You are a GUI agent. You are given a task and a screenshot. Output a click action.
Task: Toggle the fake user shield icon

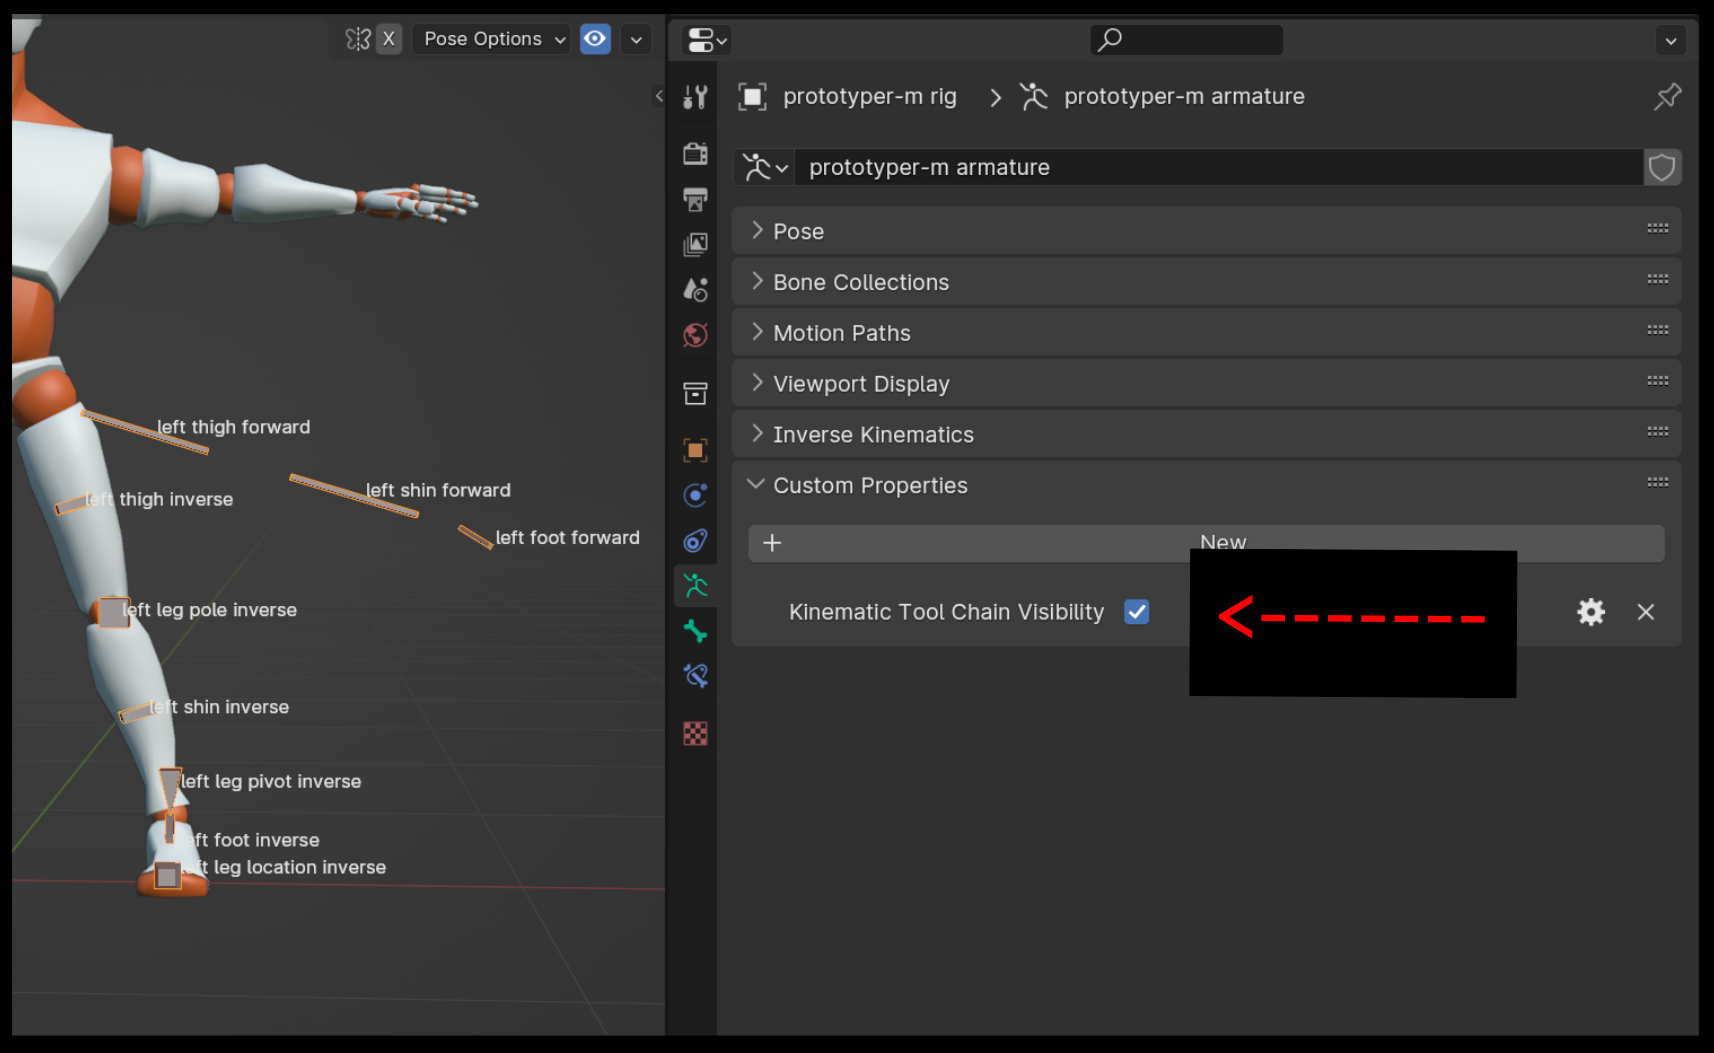pyautogui.click(x=1661, y=167)
